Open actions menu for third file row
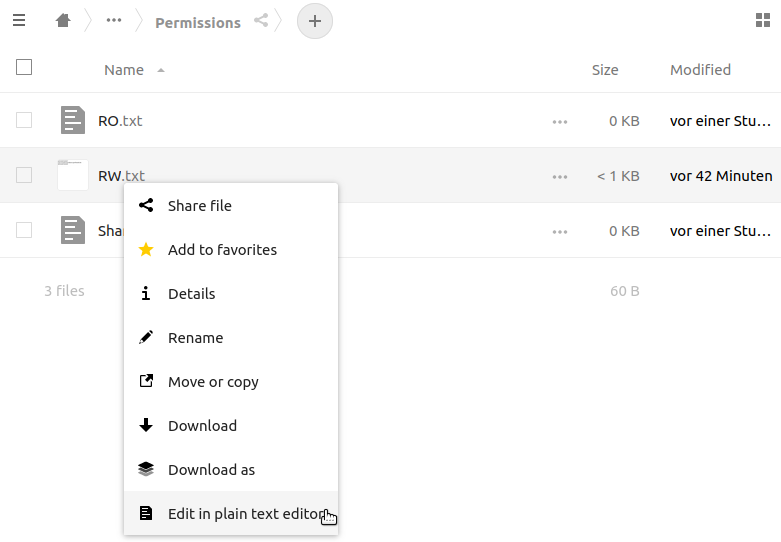The width and height of the screenshot is (781, 542). (560, 231)
